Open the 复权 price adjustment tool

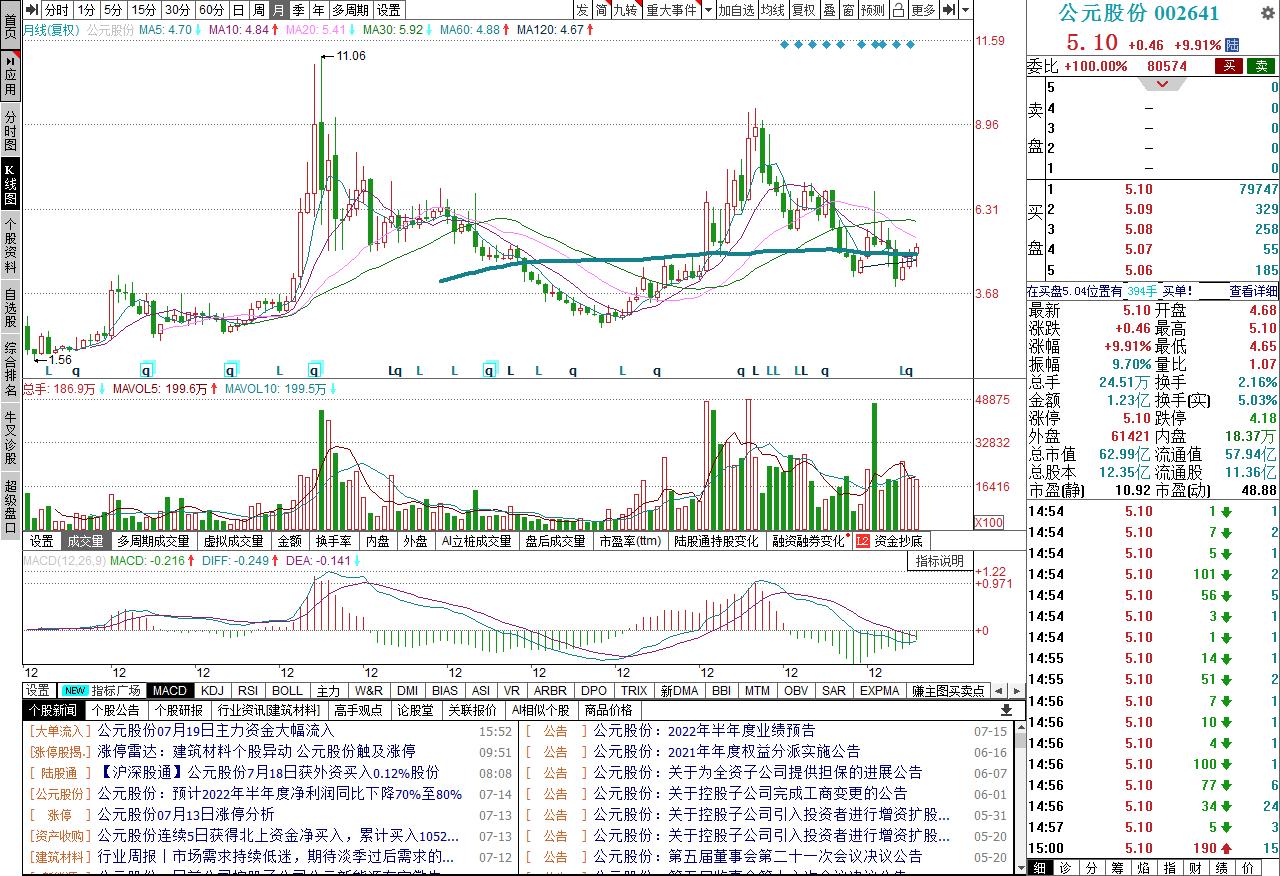click(804, 10)
